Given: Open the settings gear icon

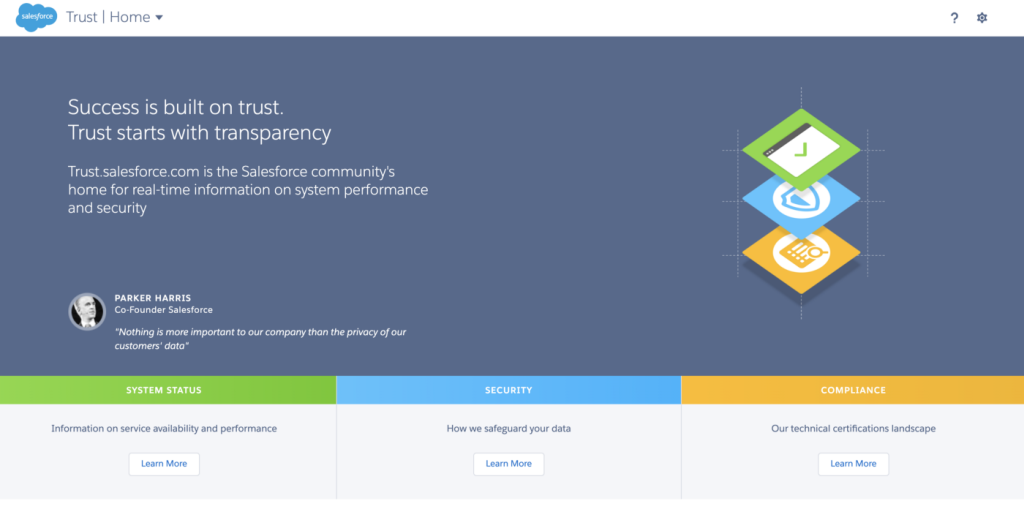Looking at the screenshot, I should [982, 18].
